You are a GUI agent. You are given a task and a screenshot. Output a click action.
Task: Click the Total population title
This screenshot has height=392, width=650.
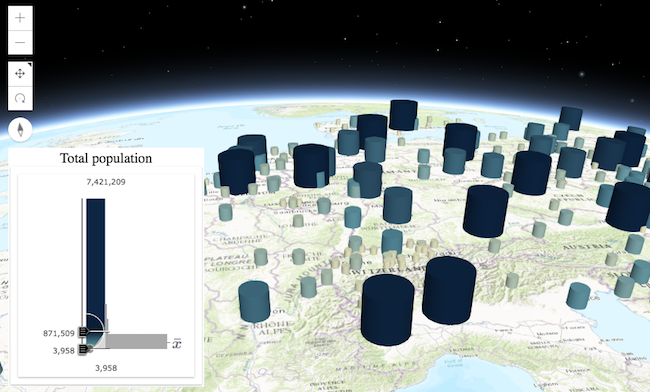(x=106, y=158)
